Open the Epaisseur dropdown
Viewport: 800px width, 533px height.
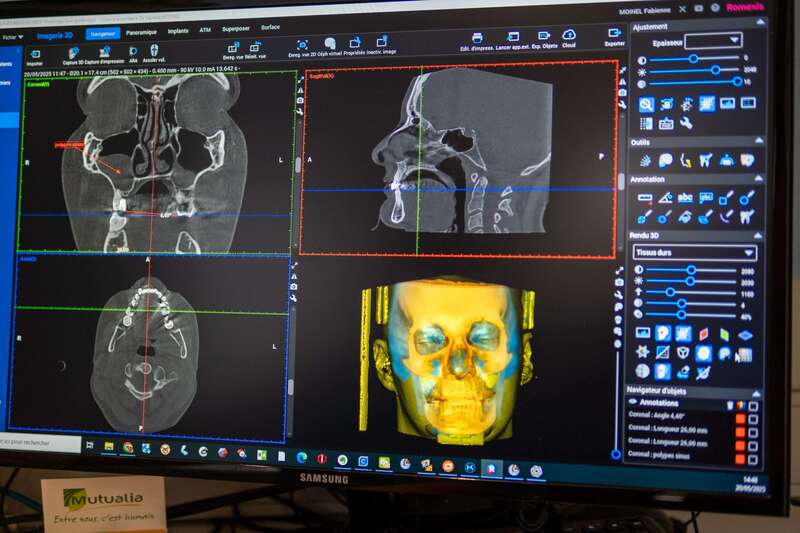point(713,41)
